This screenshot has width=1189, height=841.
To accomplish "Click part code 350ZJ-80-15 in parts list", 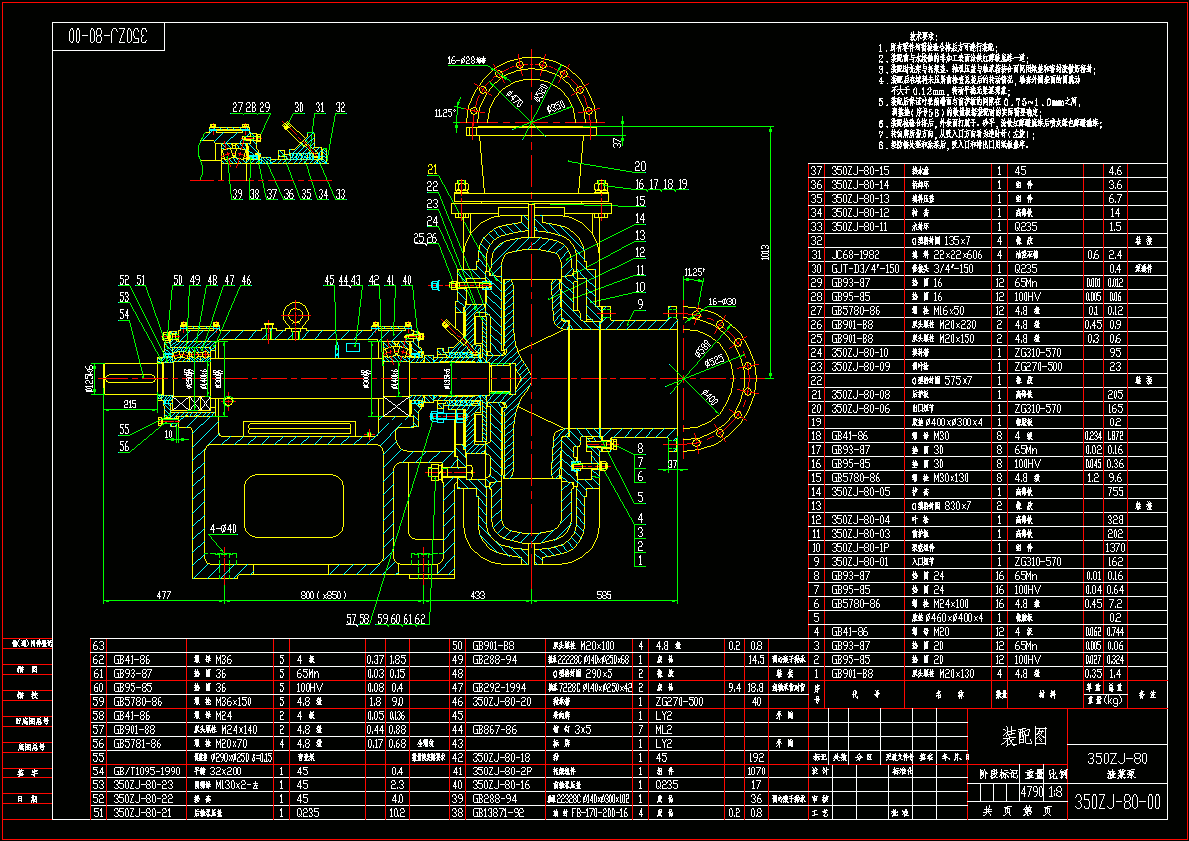I will point(860,171).
